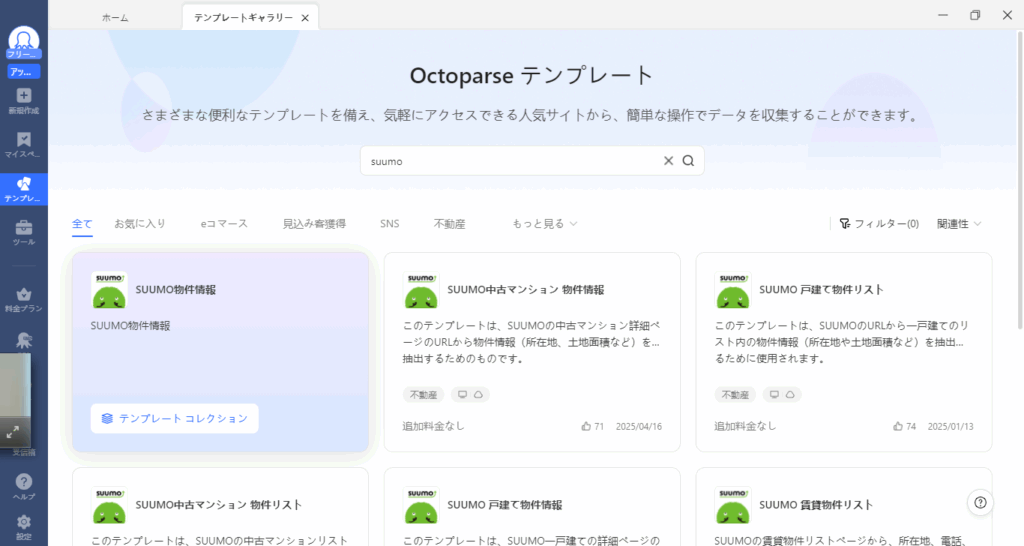Select the SNS category tab

tap(390, 224)
